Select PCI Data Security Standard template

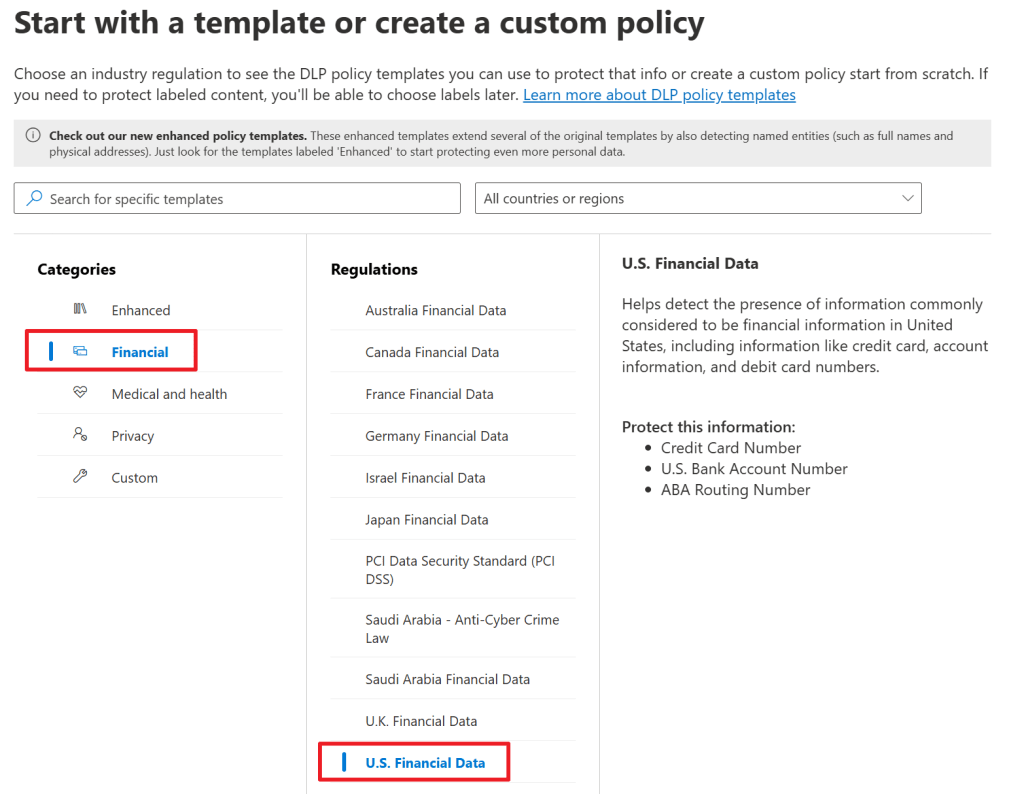click(460, 570)
